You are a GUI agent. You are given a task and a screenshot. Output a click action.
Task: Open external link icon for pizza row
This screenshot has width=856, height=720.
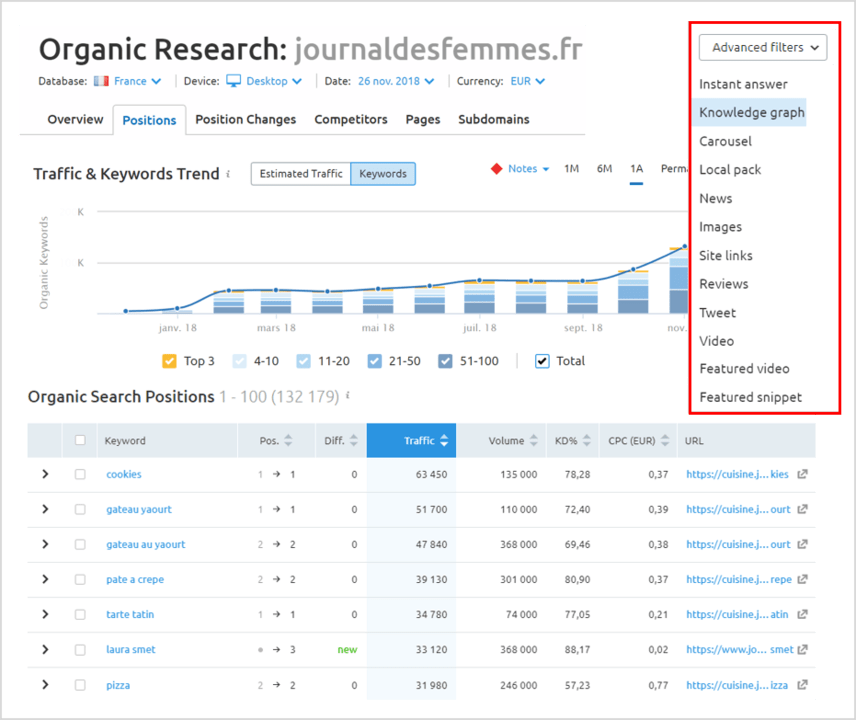tap(802, 685)
